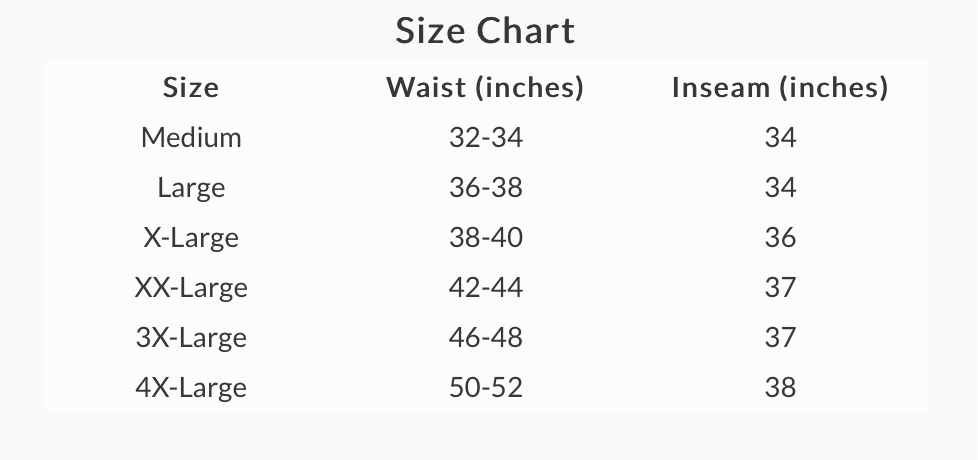Click the 36-38 waist value
978x460 pixels.
point(486,188)
